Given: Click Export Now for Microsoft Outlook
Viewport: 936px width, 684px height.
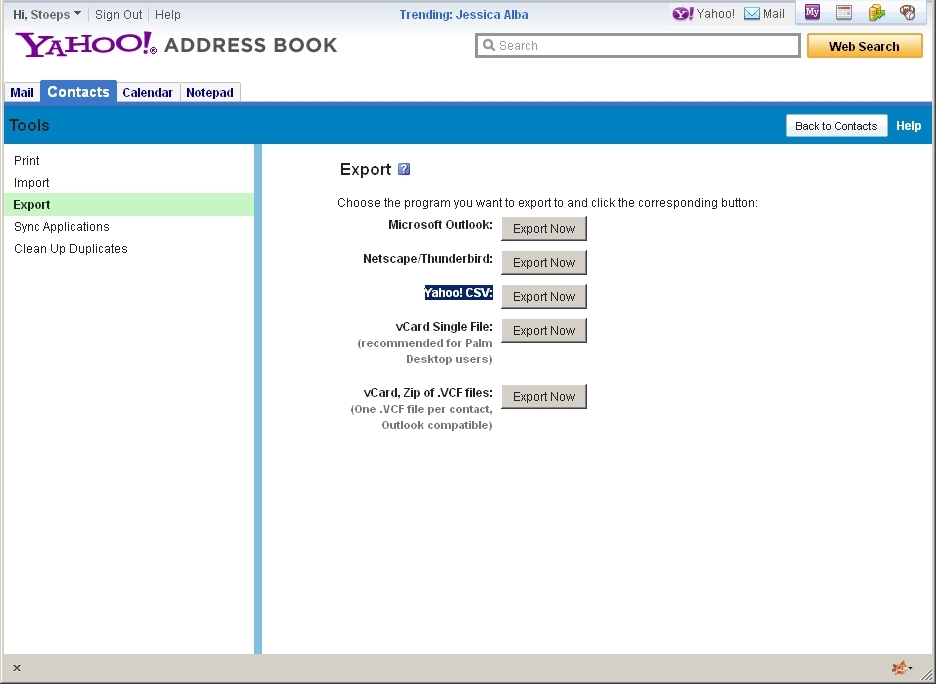Looking at the screenshot, I should (x=544, y=229).
